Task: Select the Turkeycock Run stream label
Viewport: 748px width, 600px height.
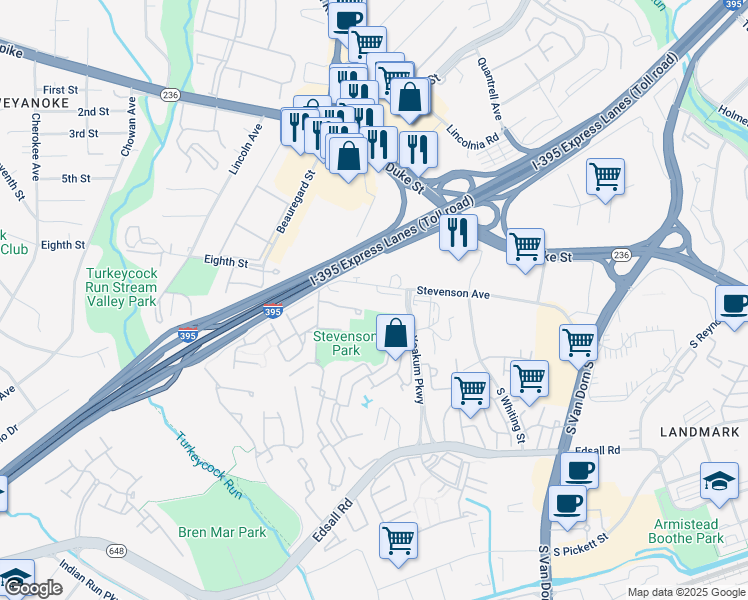Action: click(x=208, y=465)
